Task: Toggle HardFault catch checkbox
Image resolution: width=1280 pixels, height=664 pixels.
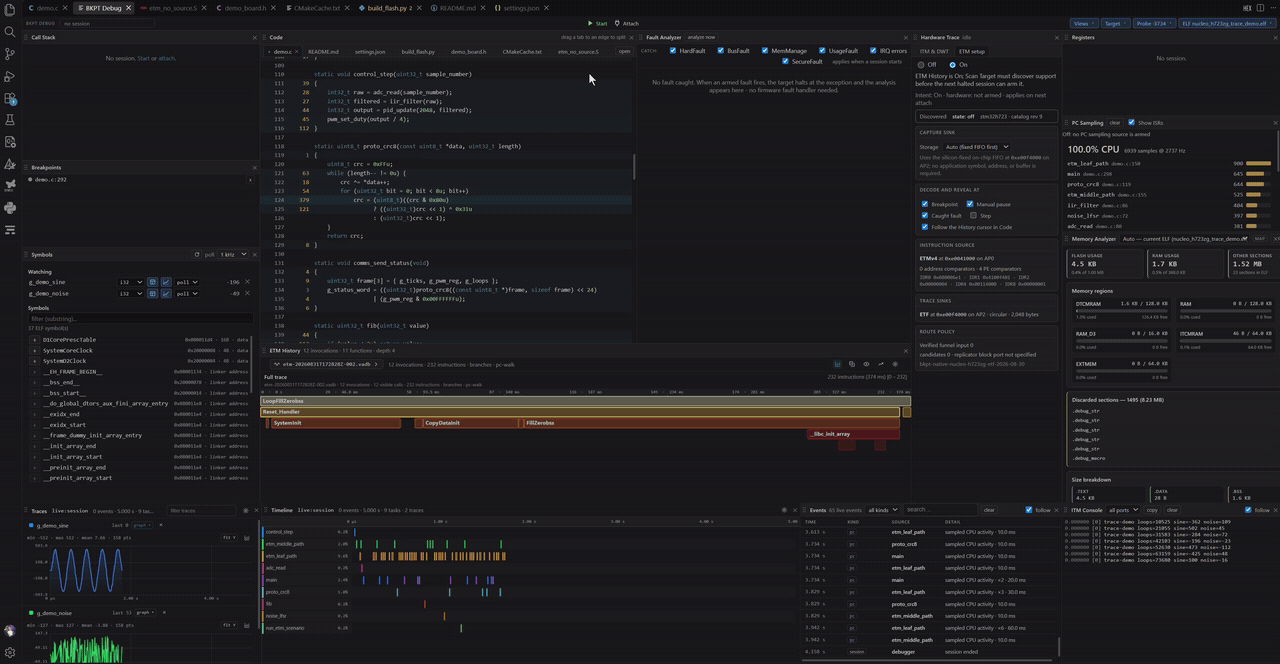Action: (x=673, y=51)
